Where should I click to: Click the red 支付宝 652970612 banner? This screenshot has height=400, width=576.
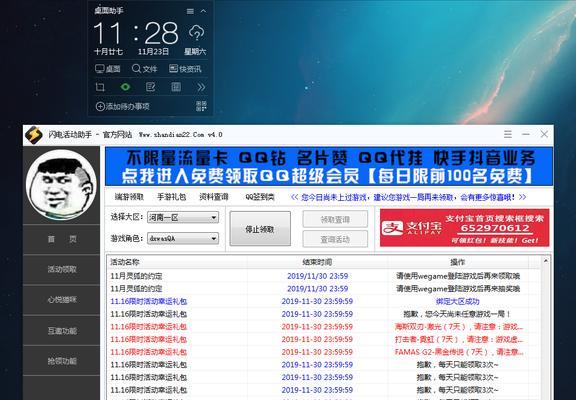[464, 228]
